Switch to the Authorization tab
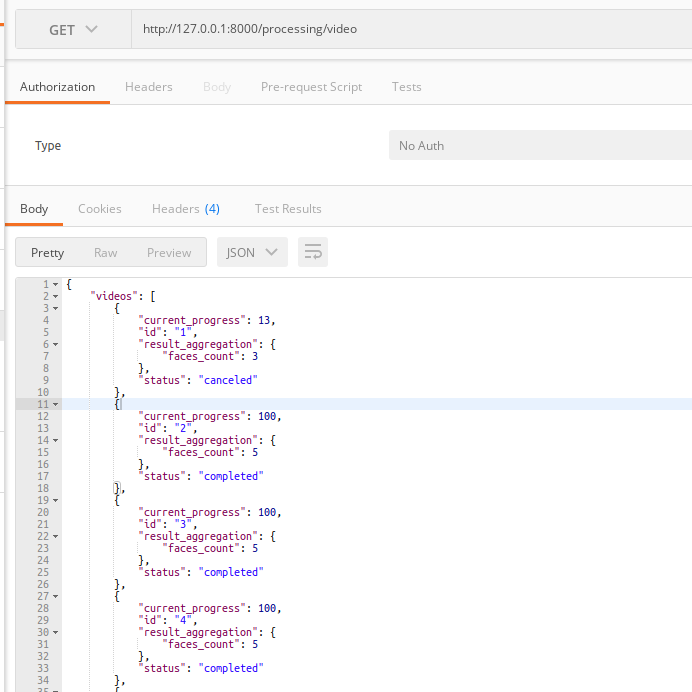The width and height of the screenshot is (692, 692). 57,87
